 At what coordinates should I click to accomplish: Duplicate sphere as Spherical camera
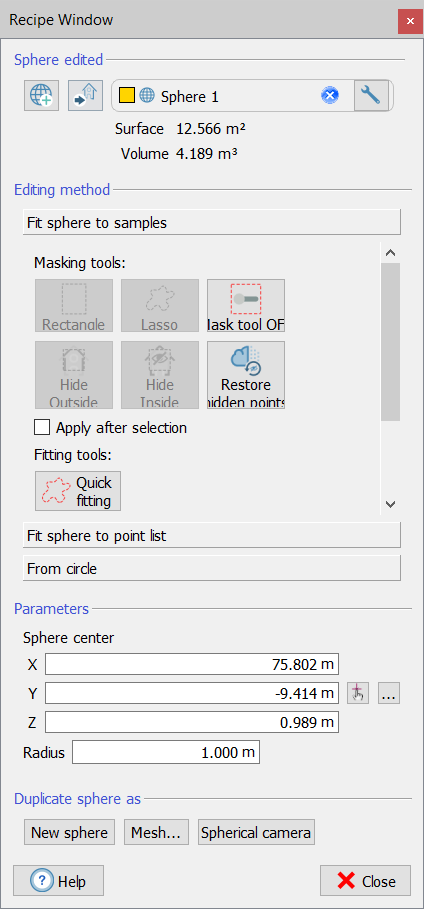pos(256,832)
